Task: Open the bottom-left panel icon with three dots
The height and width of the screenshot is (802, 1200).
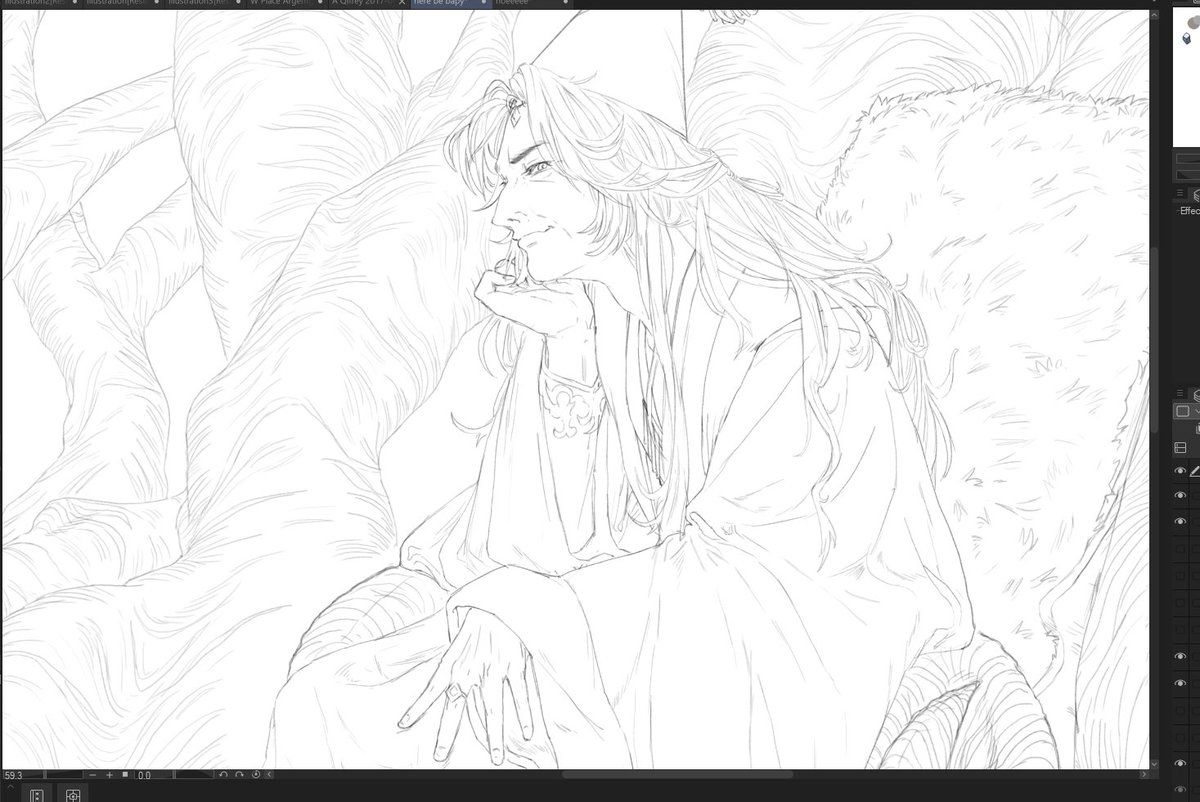Action: (37, 795)
